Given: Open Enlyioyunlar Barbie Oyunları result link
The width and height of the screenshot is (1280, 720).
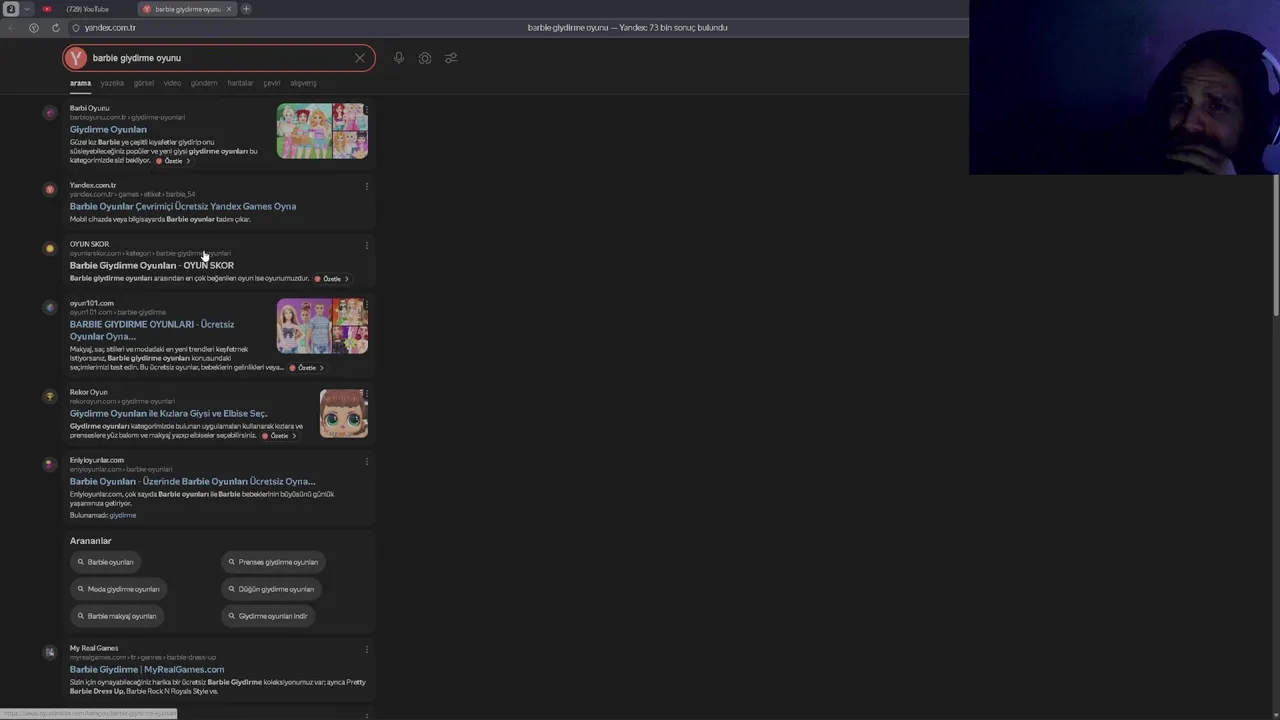Looking at the screenshot, I should (x=192, y=481).
